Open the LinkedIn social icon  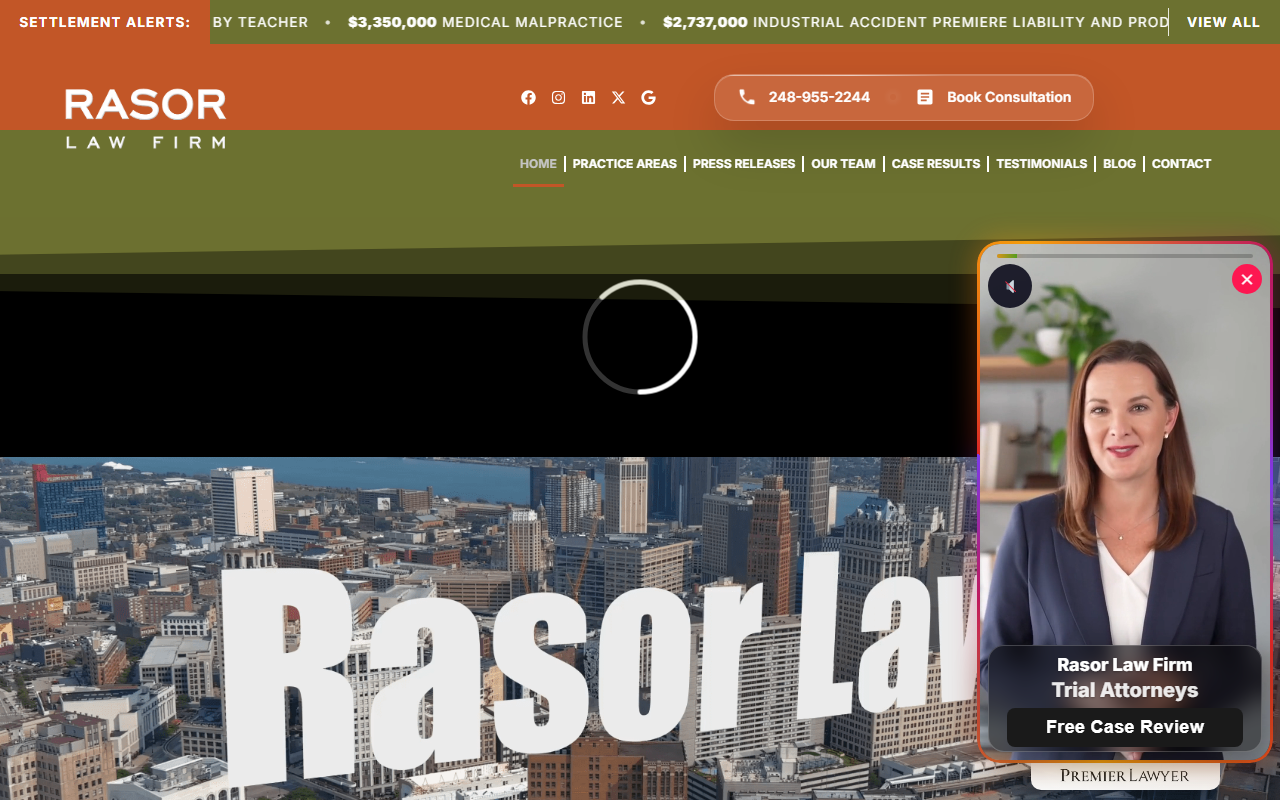pos(588,97)
